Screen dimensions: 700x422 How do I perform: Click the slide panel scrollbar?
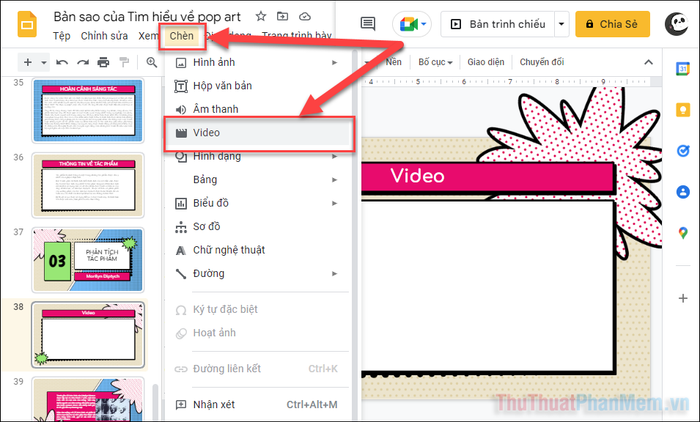155,402
